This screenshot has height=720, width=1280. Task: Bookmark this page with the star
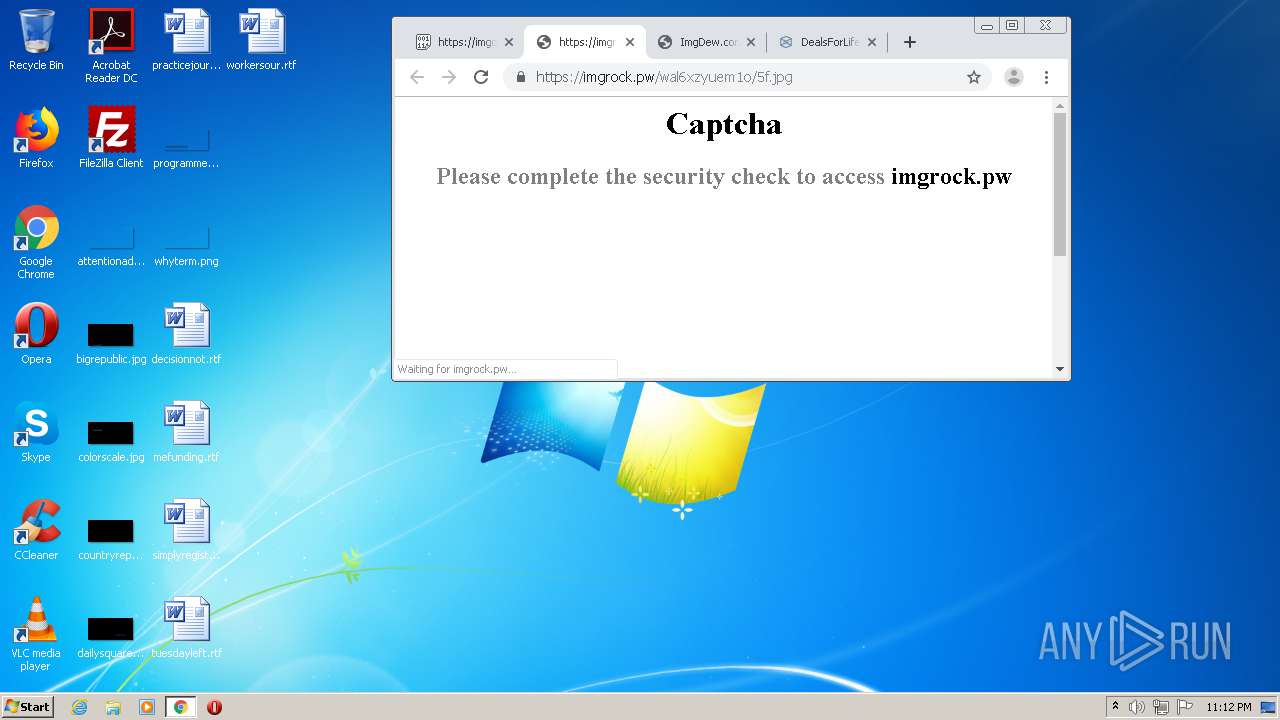[x=973, y=77]
